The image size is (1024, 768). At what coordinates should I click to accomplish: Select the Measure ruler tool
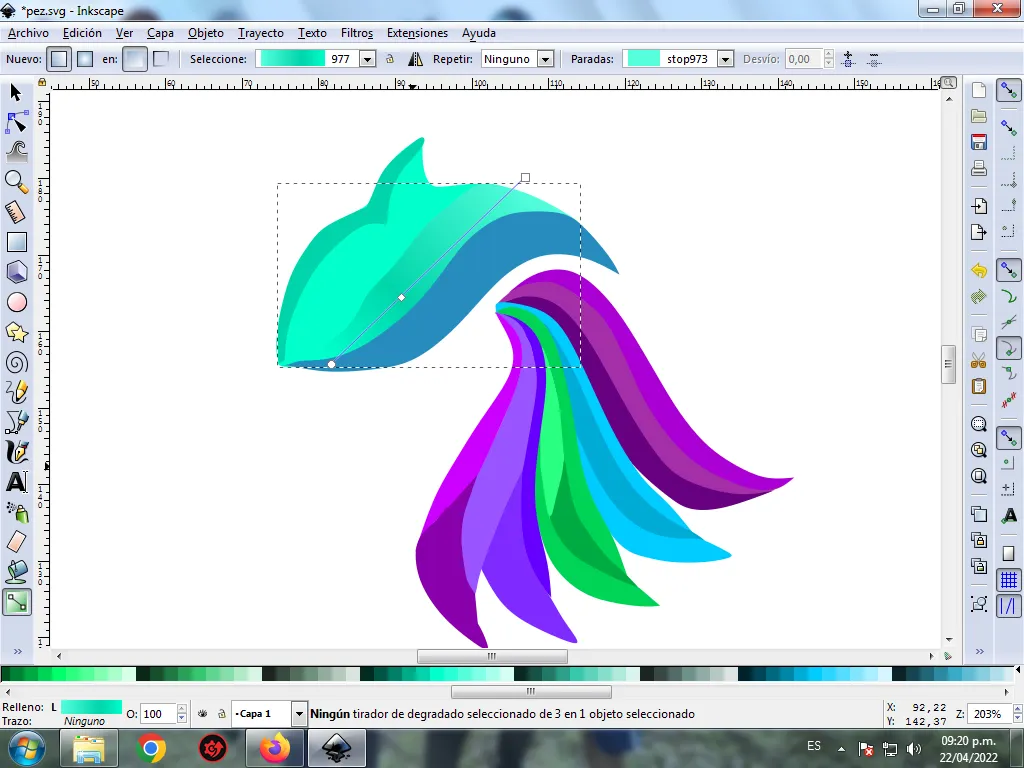[16, 212]
